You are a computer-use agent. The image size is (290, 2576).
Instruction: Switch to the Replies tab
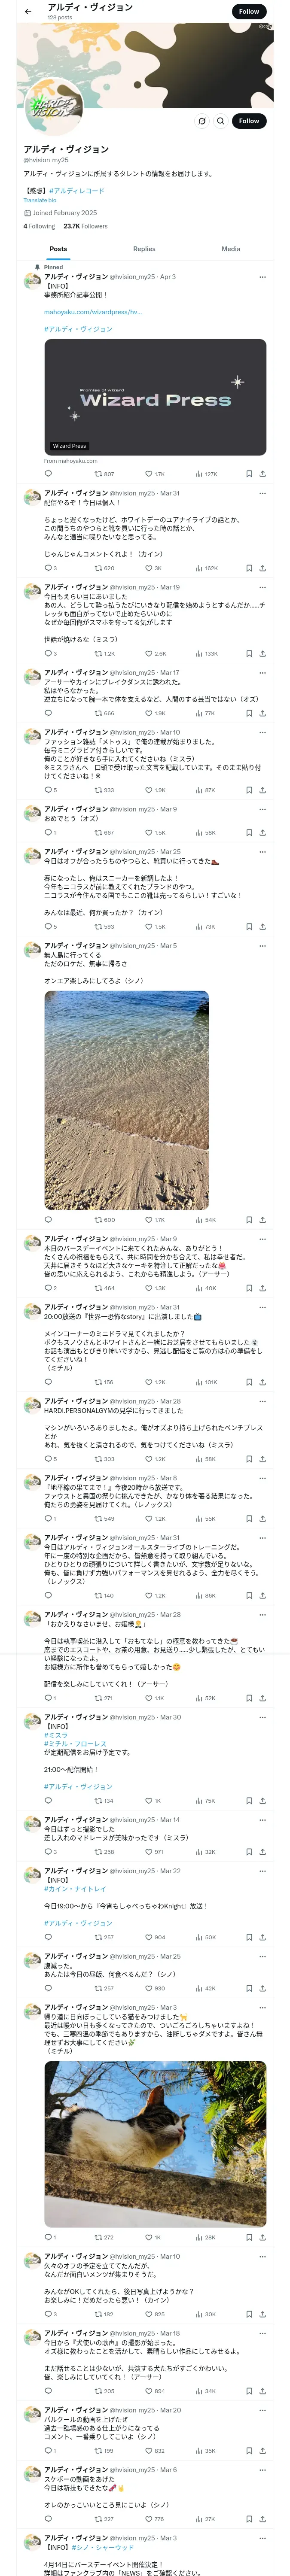[144, 249]
